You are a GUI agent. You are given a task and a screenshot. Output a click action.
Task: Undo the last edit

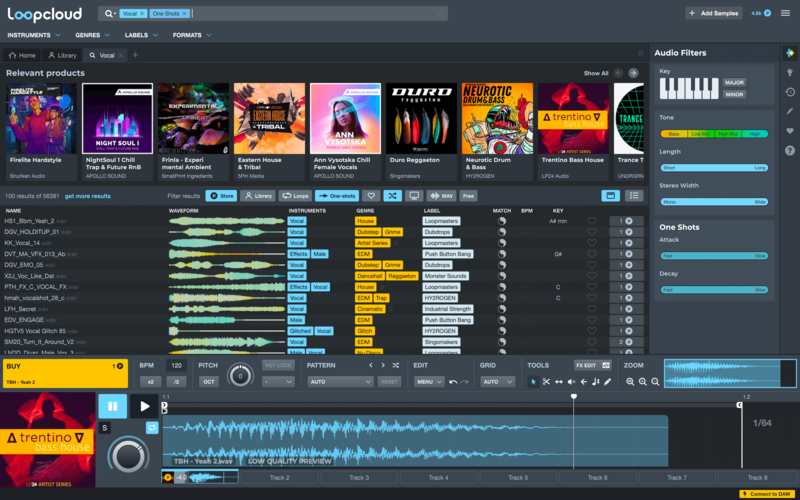[453, 382]
